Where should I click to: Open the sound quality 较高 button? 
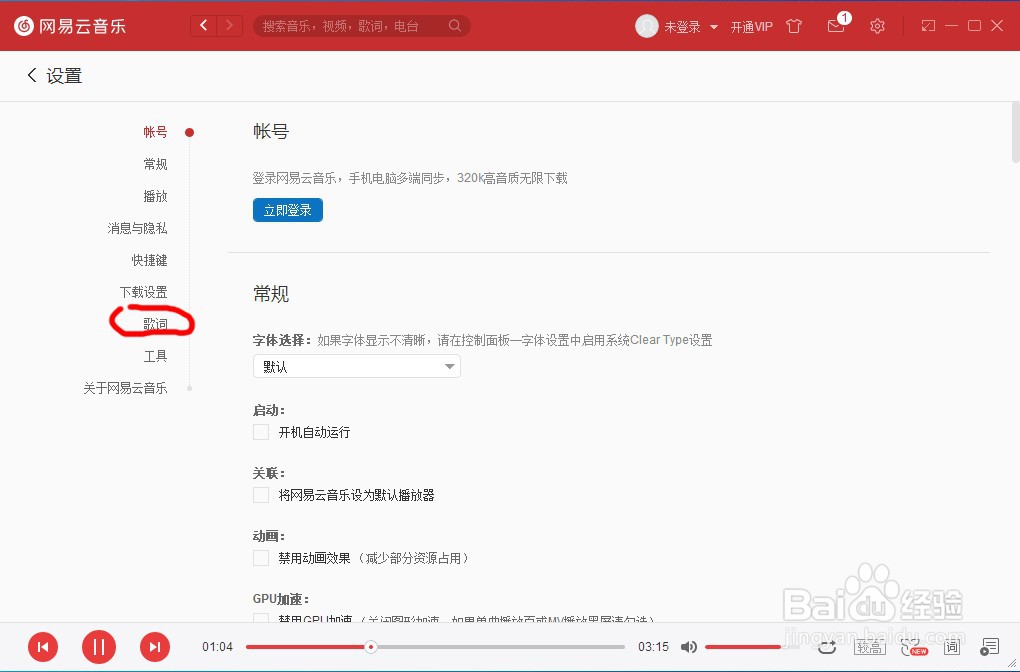coord(869,647)
